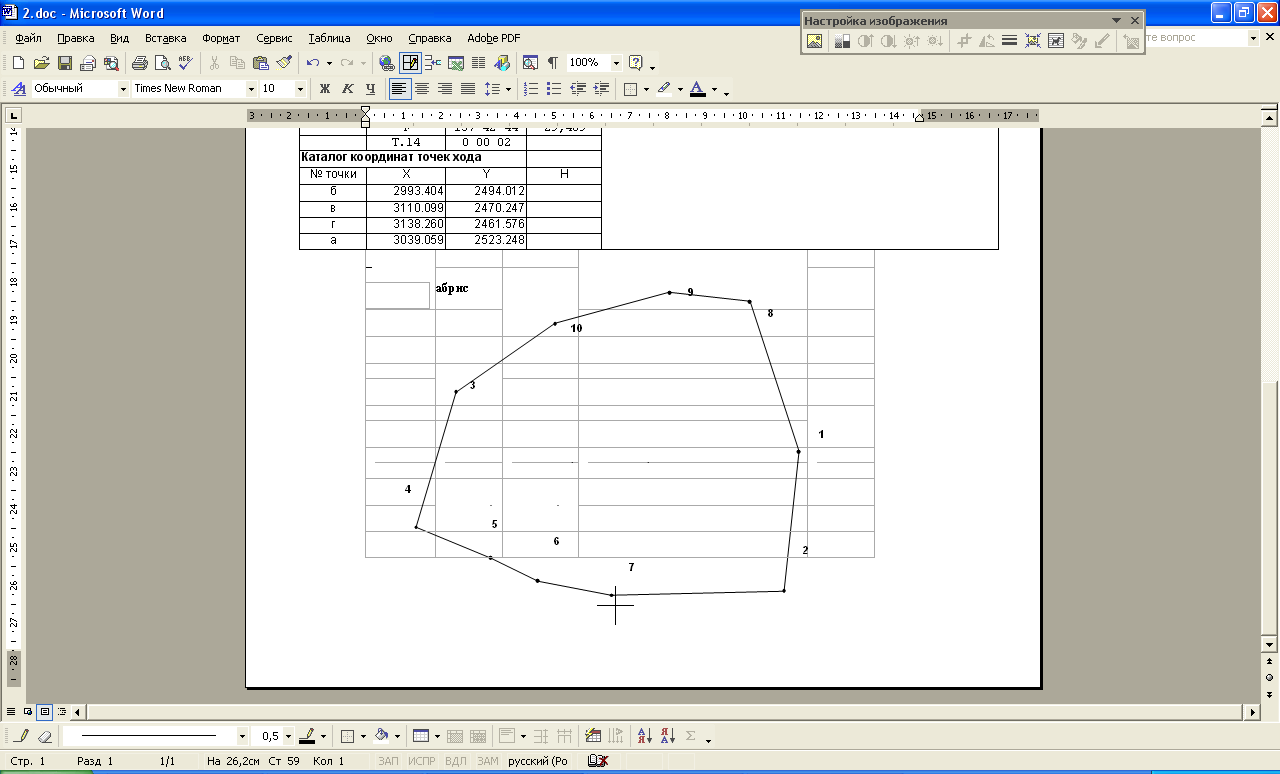Click table cell 2993.404
Viewport: 1280px width, 774px height.
click(406, 192)
